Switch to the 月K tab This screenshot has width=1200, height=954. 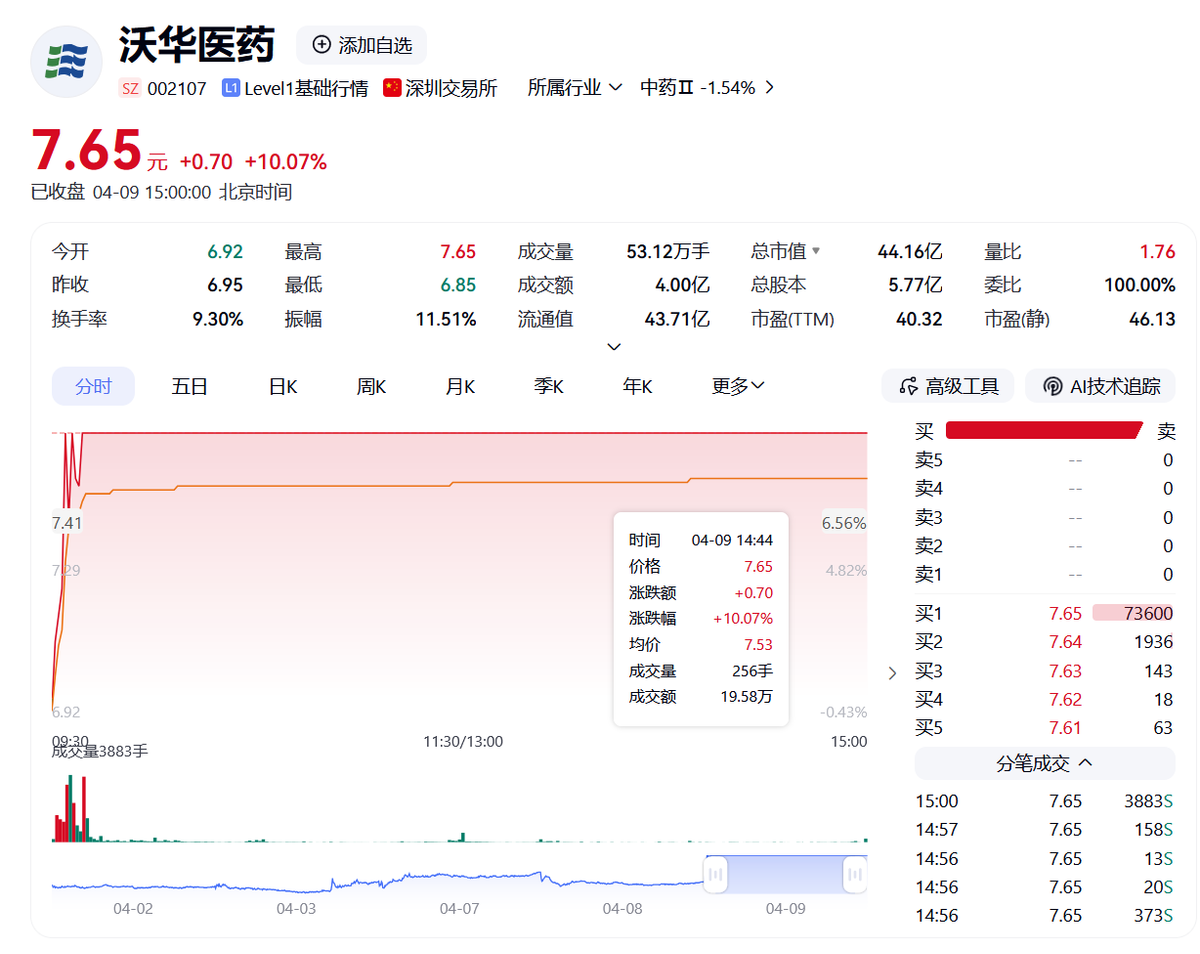pos(460,386)
